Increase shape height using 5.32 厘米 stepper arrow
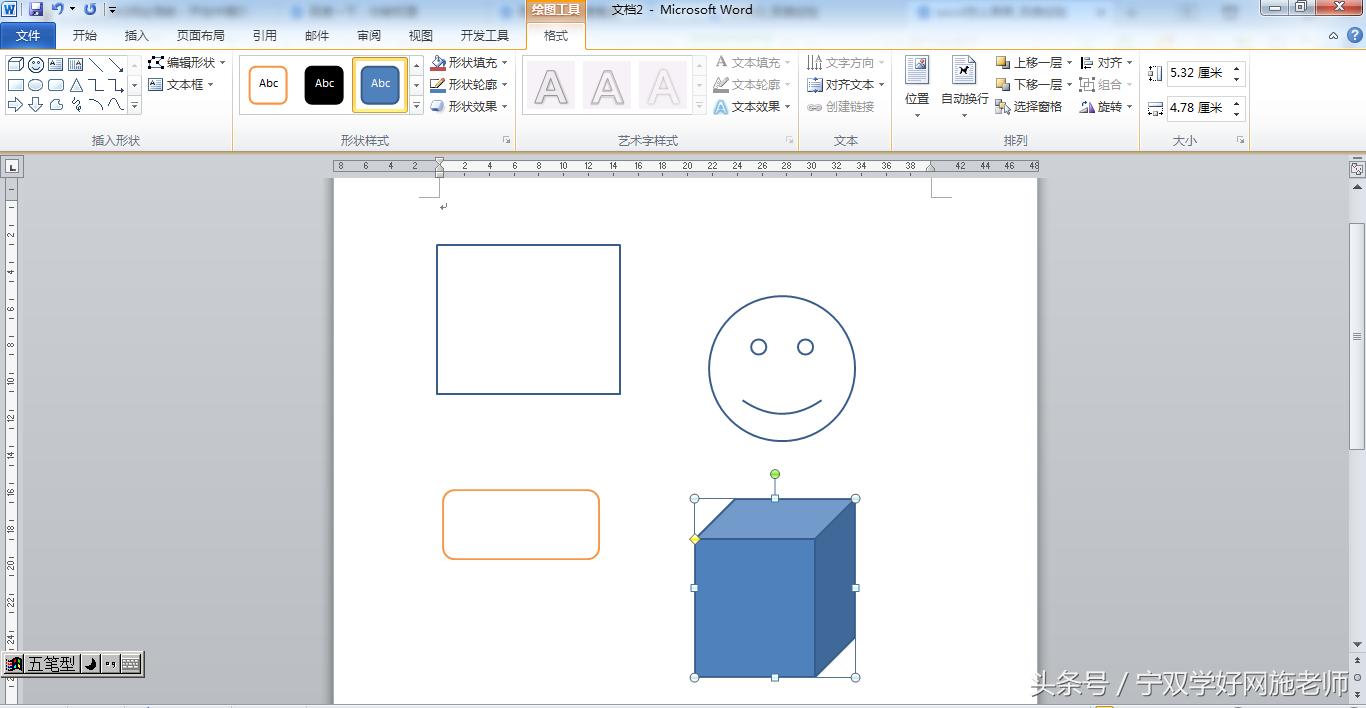The width and height of the screenshot is (1366, 708). pos(1236,66)
